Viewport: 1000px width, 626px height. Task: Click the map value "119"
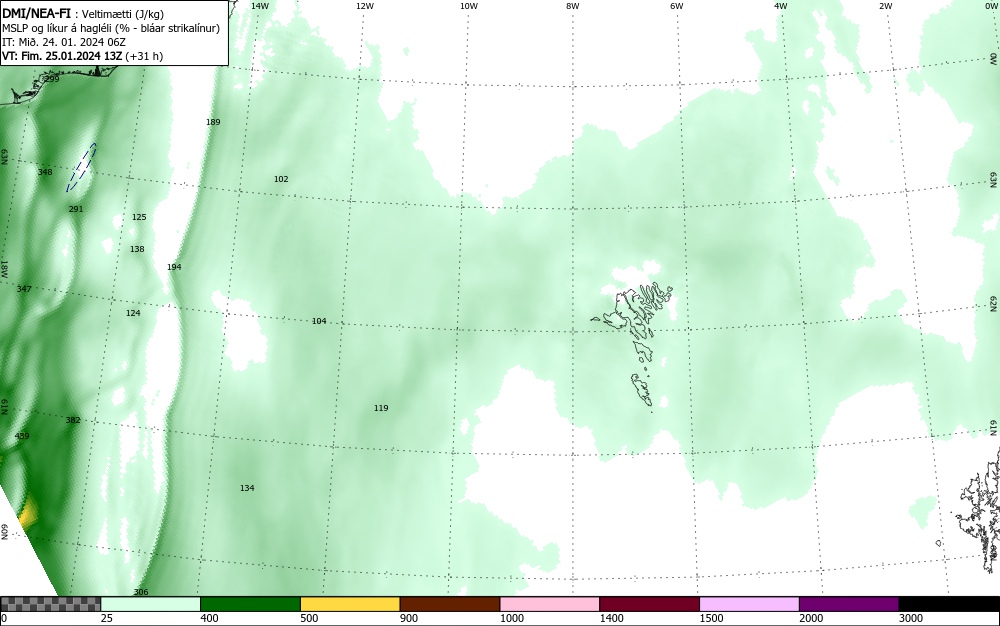click(x=381, y=408)
